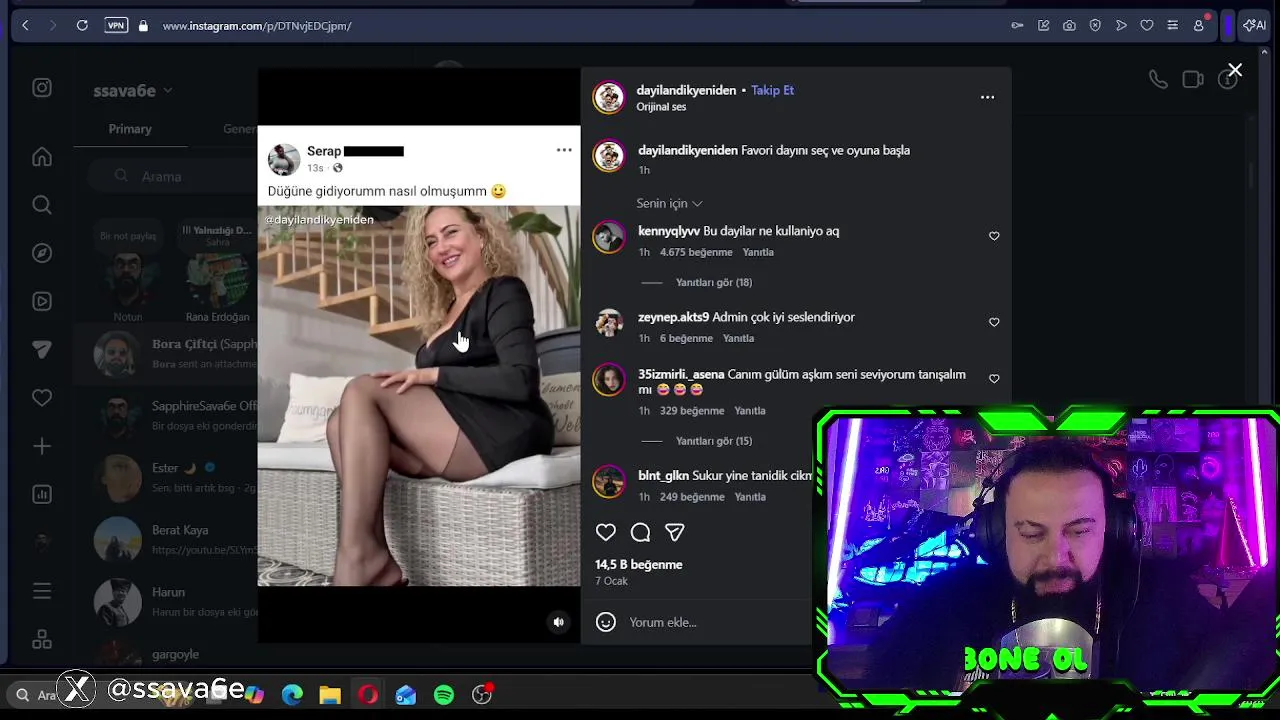Mute or unmute the video sound
The height and width of the screenshot is (720, 1280).
(559, 622)
